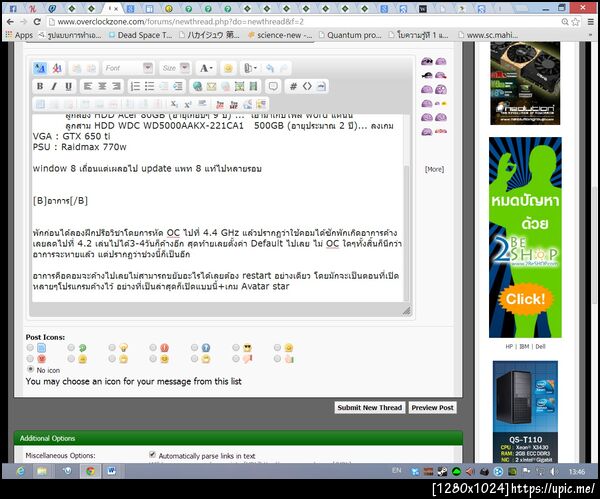This screenshot has width=600, height=499.
Task: Click inside the message text area
Action: coord(218,208)
